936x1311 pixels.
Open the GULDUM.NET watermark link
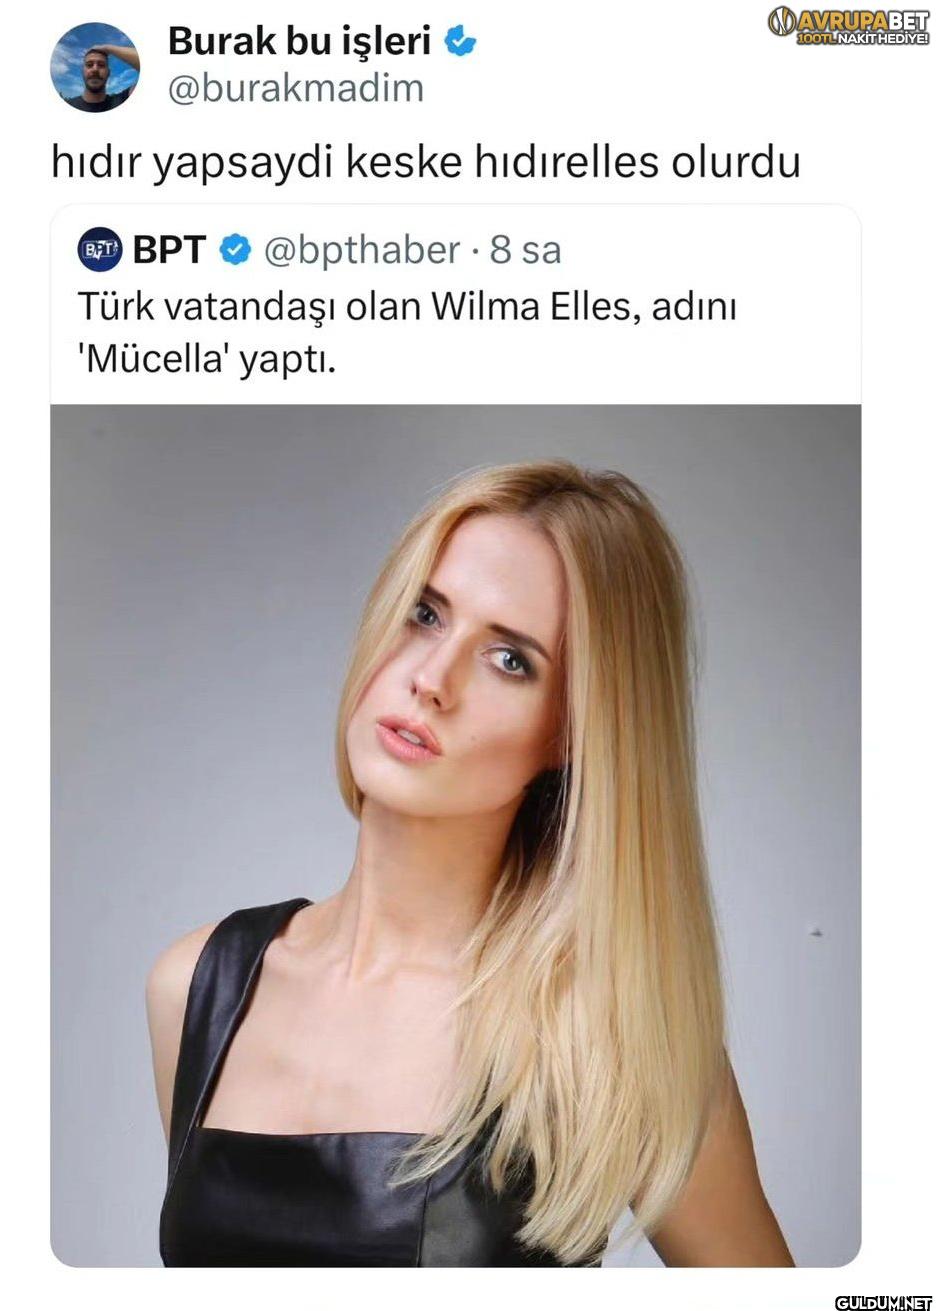[882, 1301]
